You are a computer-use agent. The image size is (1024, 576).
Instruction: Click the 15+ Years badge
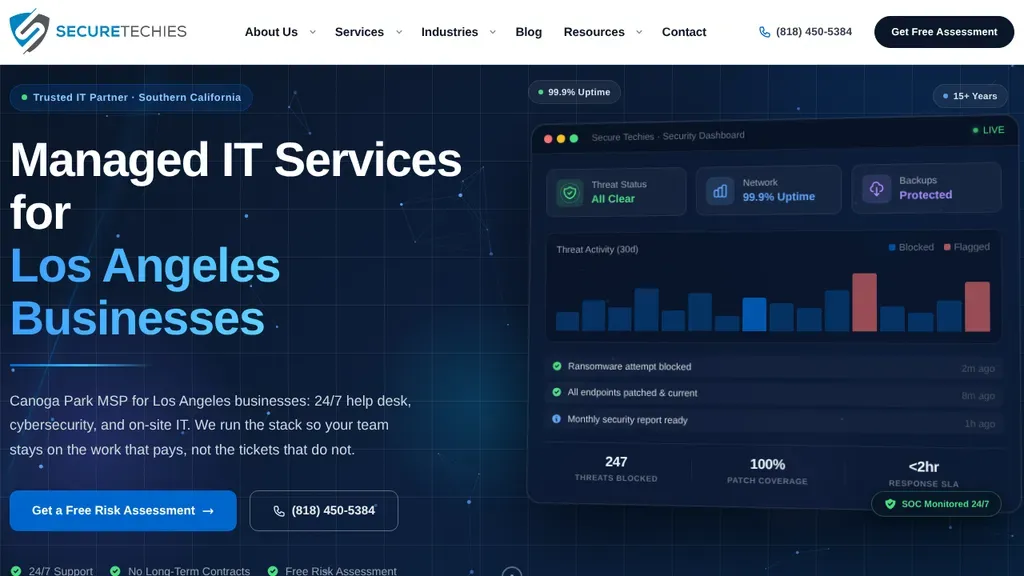(970, 96)
